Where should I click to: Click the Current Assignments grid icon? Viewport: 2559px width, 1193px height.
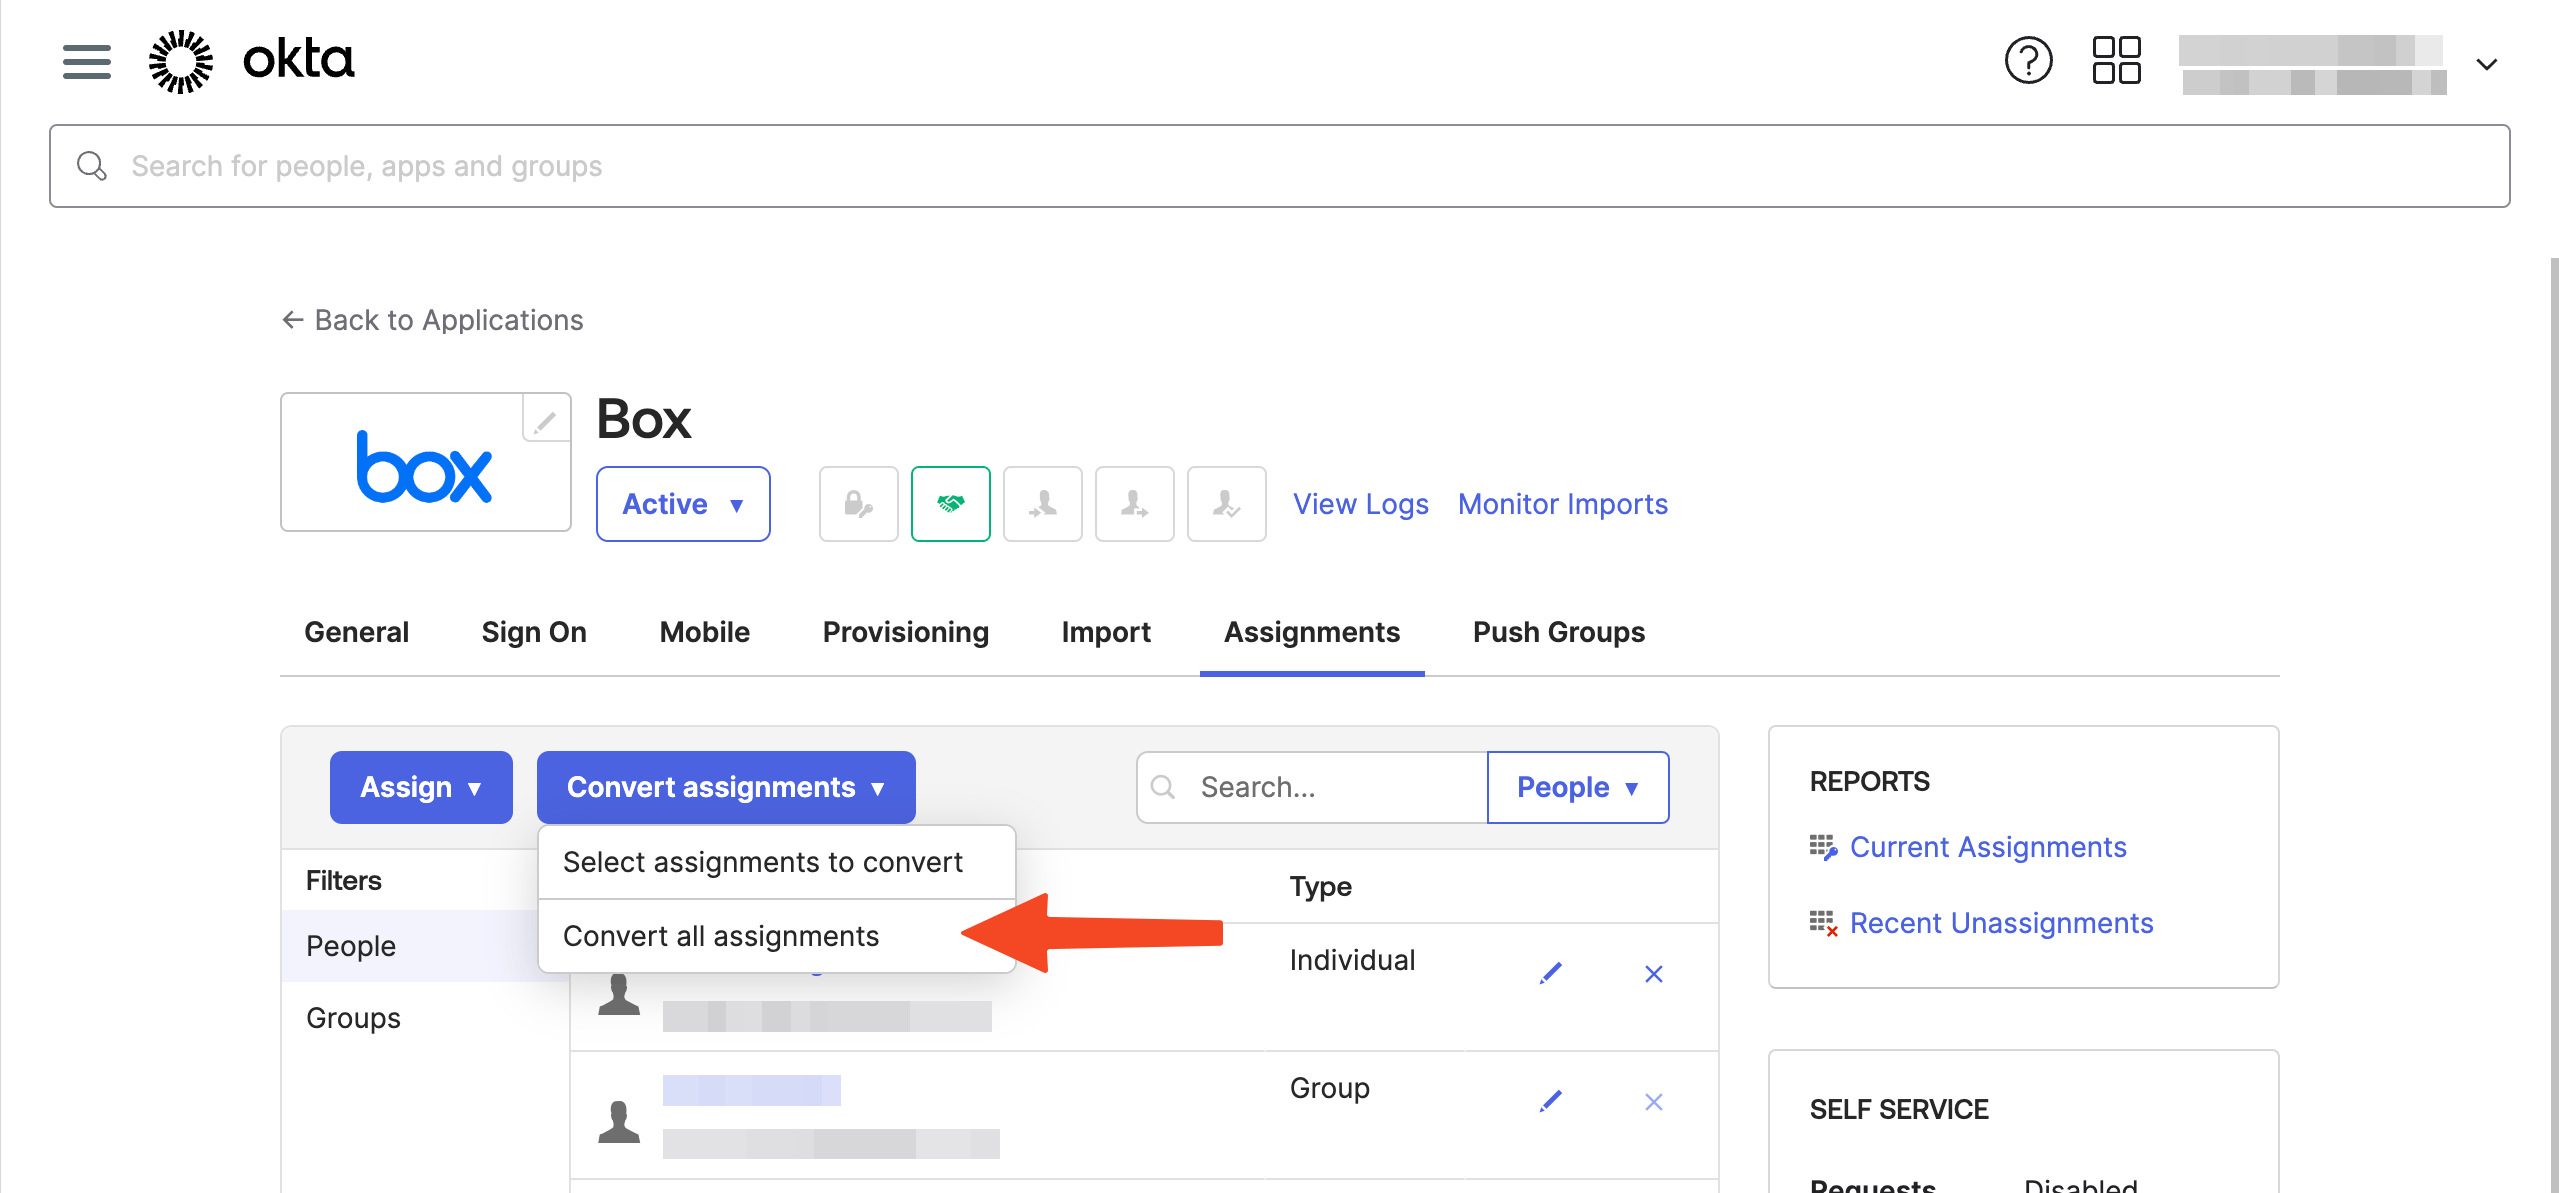[1823, 847]
